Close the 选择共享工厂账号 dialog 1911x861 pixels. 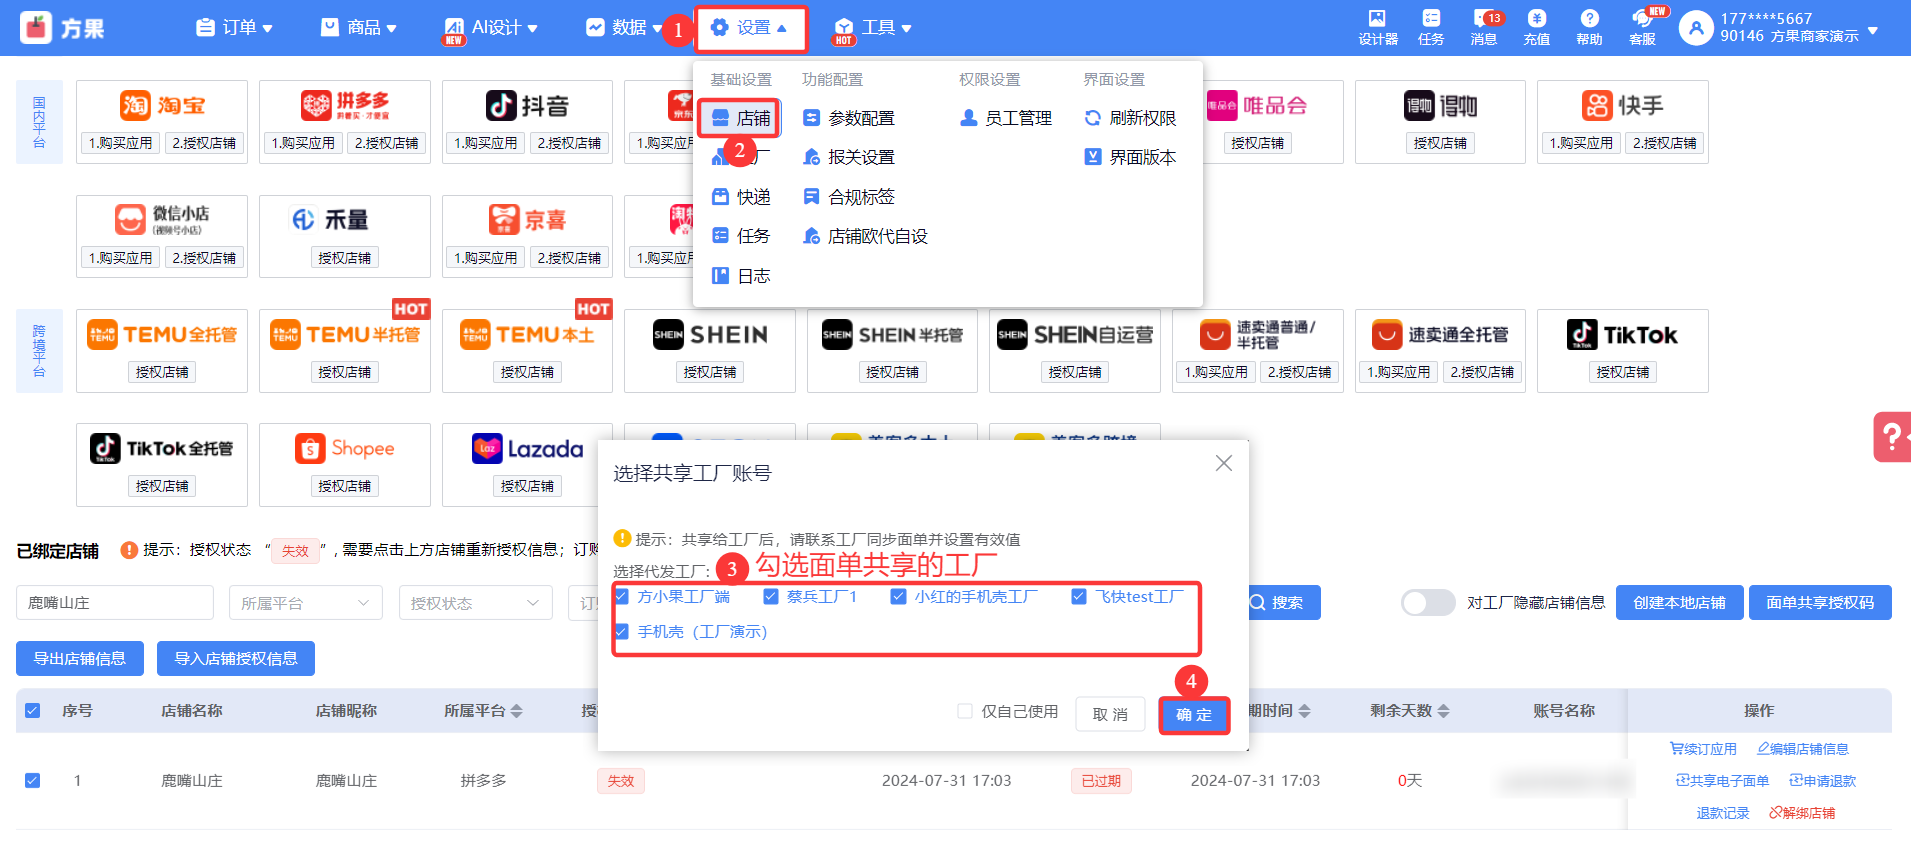(1223, 463)
